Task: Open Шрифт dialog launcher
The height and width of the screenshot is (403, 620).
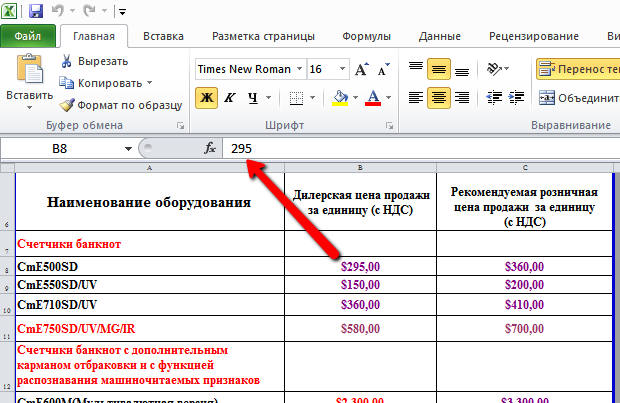Action: 389,126
